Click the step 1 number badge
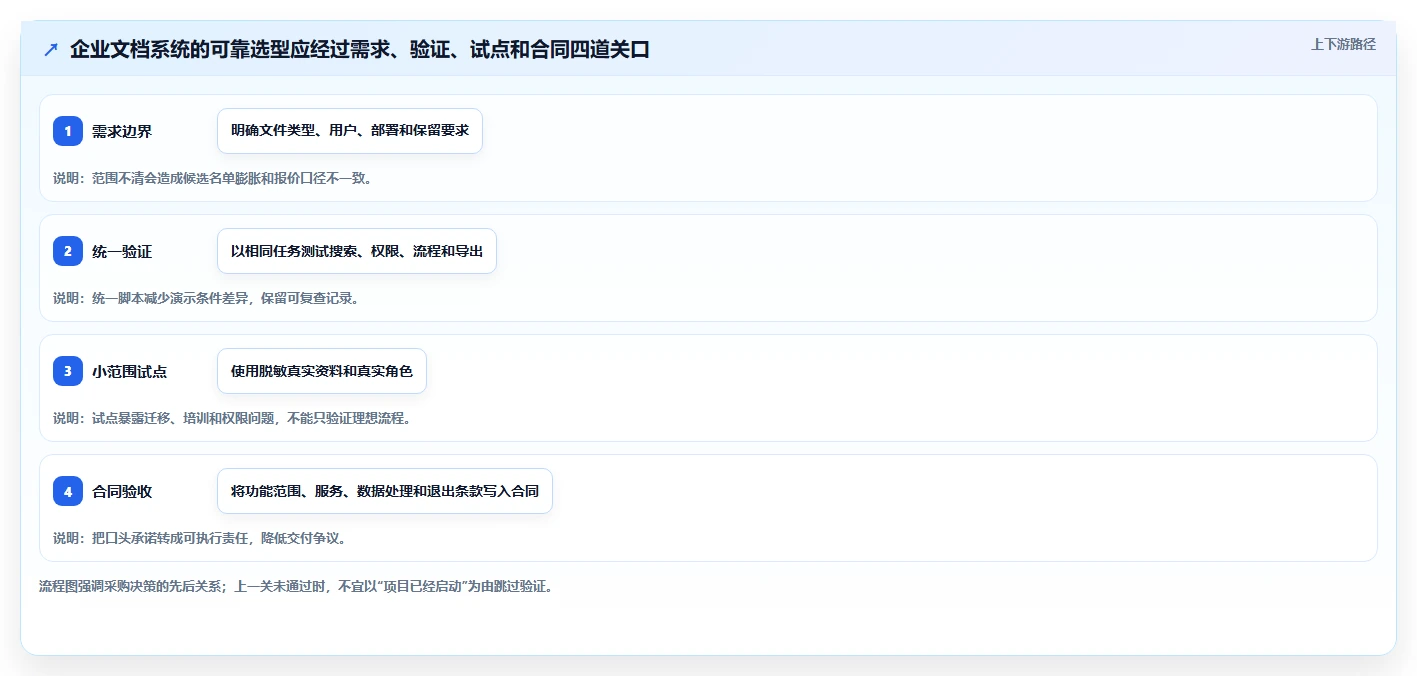The width and height of the screenshot is (1417, 676). [x=68, y=131]
